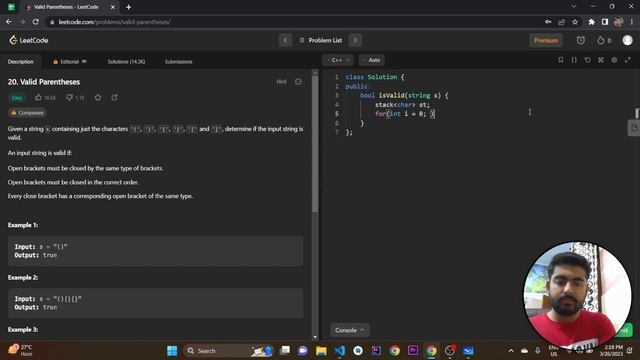Click the taskbar Search box
The image size is (640, 360).
(x=229, y=351)
